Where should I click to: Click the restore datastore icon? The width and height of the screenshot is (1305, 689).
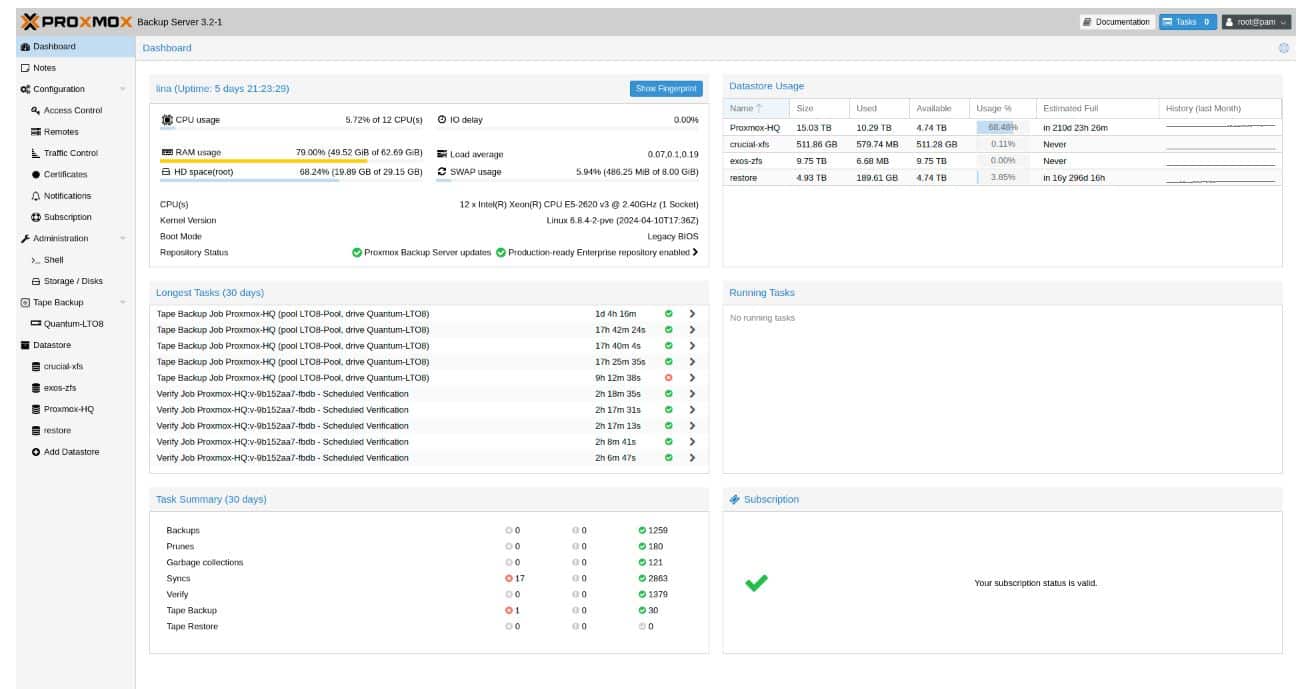[x=36, y=431]
